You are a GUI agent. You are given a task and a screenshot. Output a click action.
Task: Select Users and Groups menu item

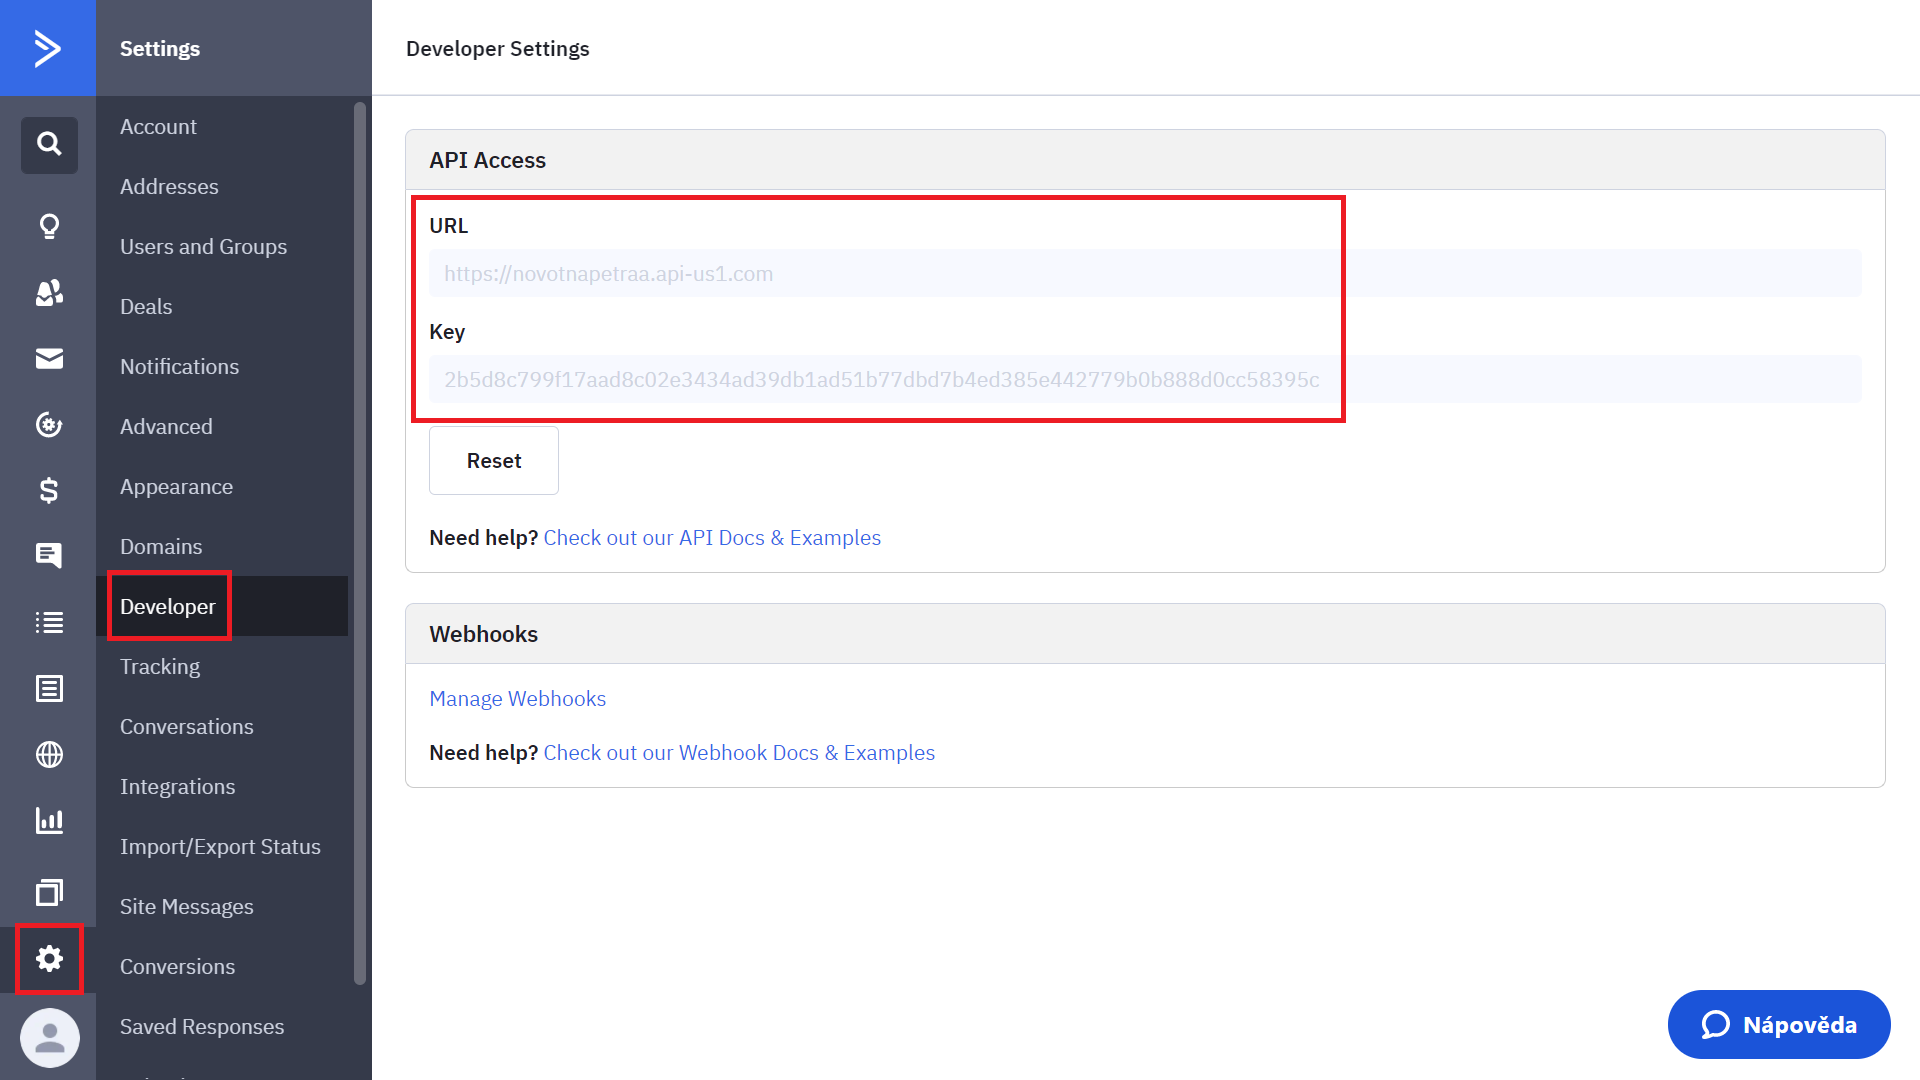pyautogui.click(x=203, y=247)
